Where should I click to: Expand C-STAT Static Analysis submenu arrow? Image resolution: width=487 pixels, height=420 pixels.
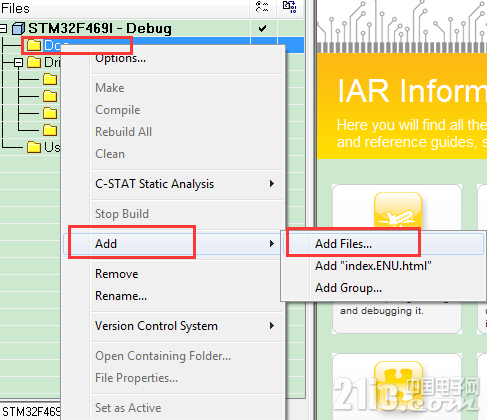[272, 184]
